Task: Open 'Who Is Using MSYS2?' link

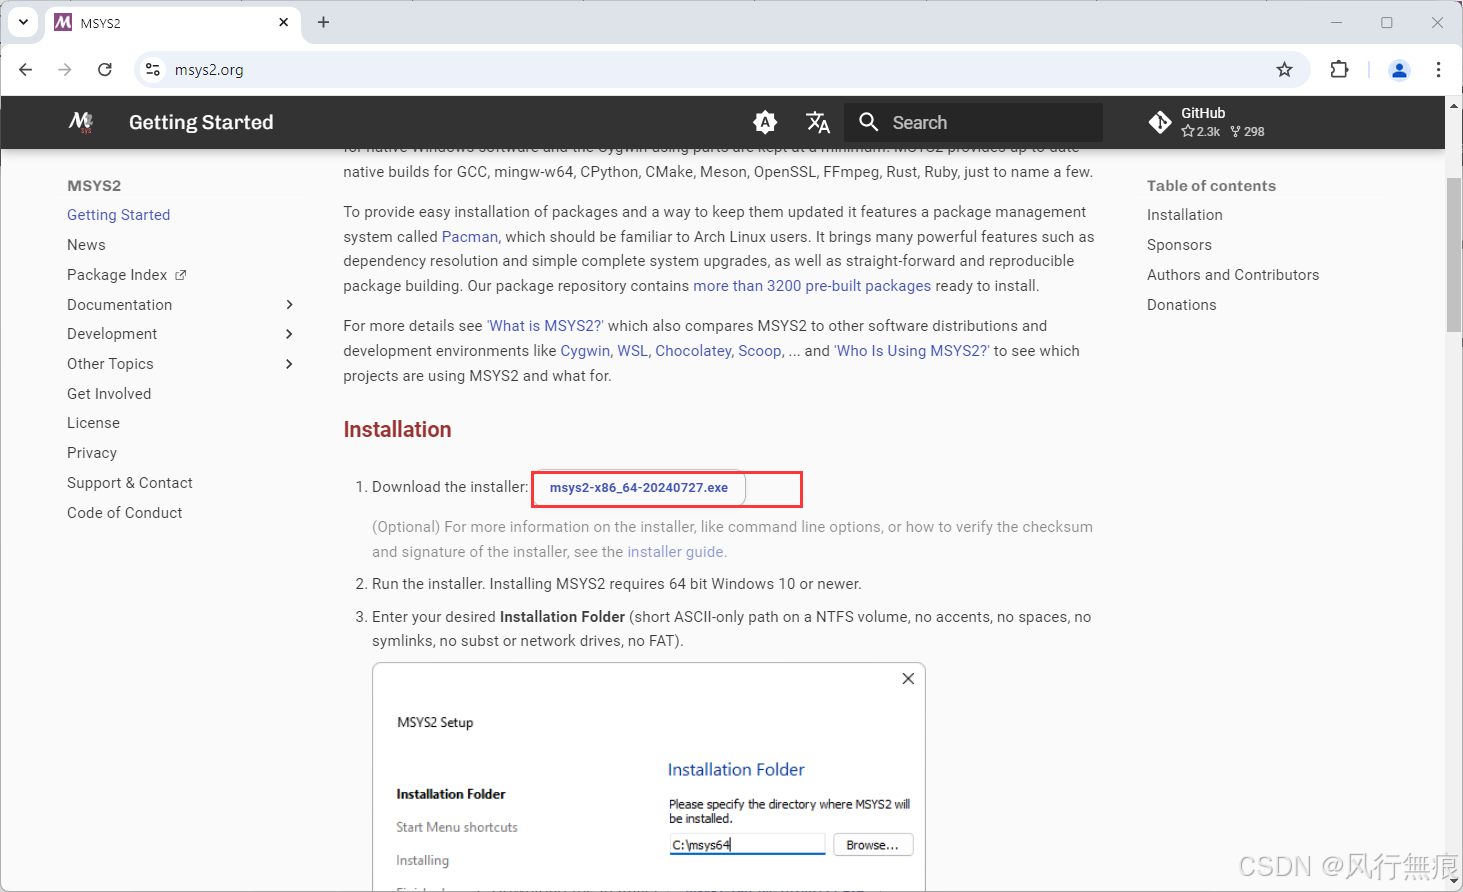Action: (x=912, y=351)
